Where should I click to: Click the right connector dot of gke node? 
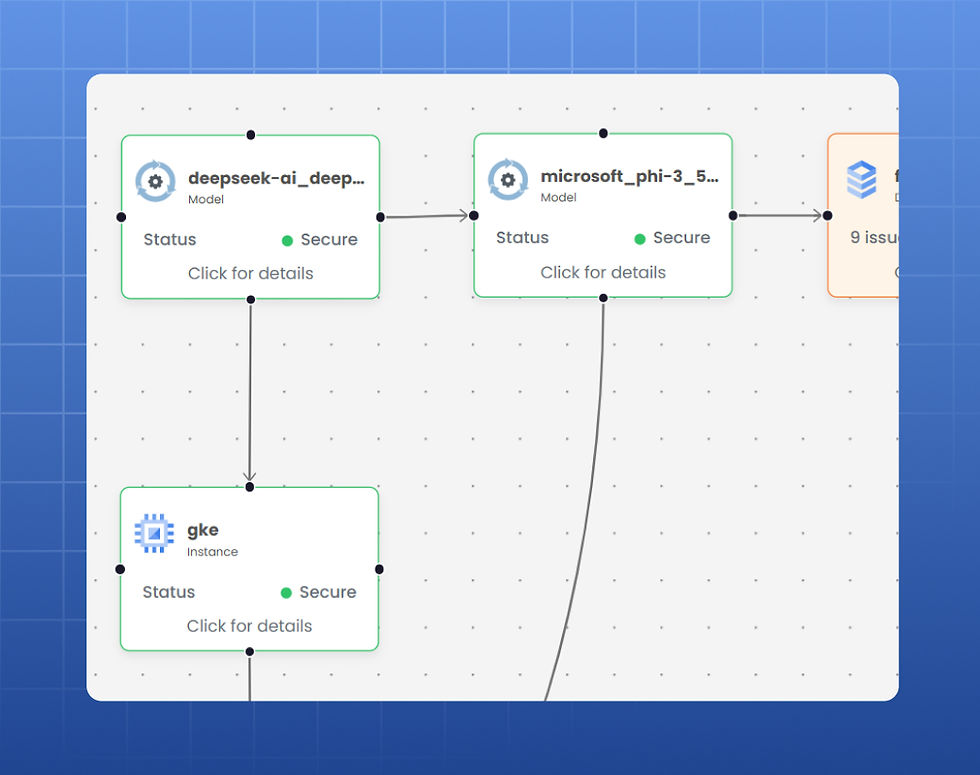click(x=379, y=569)
